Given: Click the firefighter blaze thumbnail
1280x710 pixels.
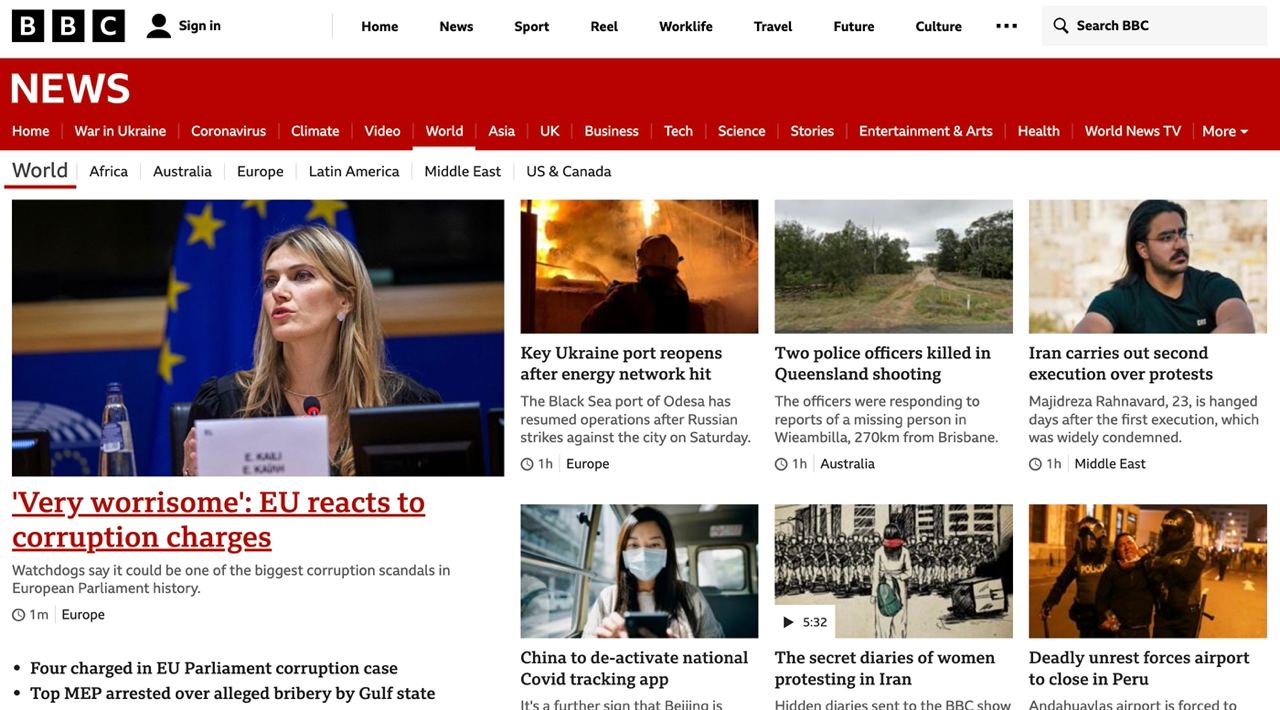Looking at the screenshot, I should pyautogui.click(x=639, y=266).
